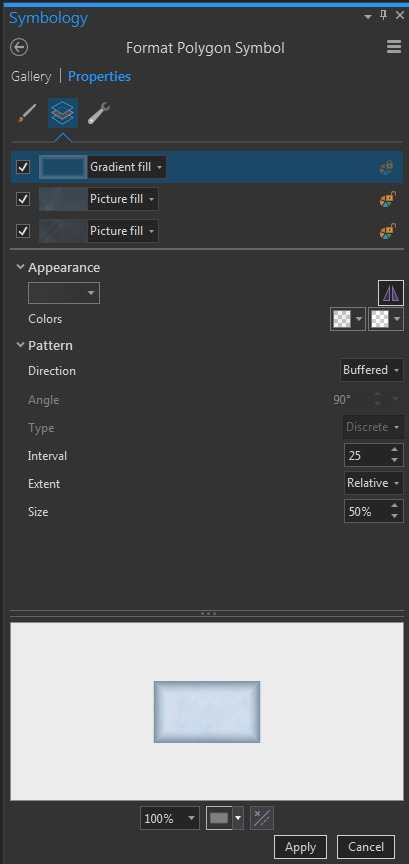The height and width of the screenshot is (864, 409).
Task: Open the Gradient fill type dropdown
Action: click(127, 167)
